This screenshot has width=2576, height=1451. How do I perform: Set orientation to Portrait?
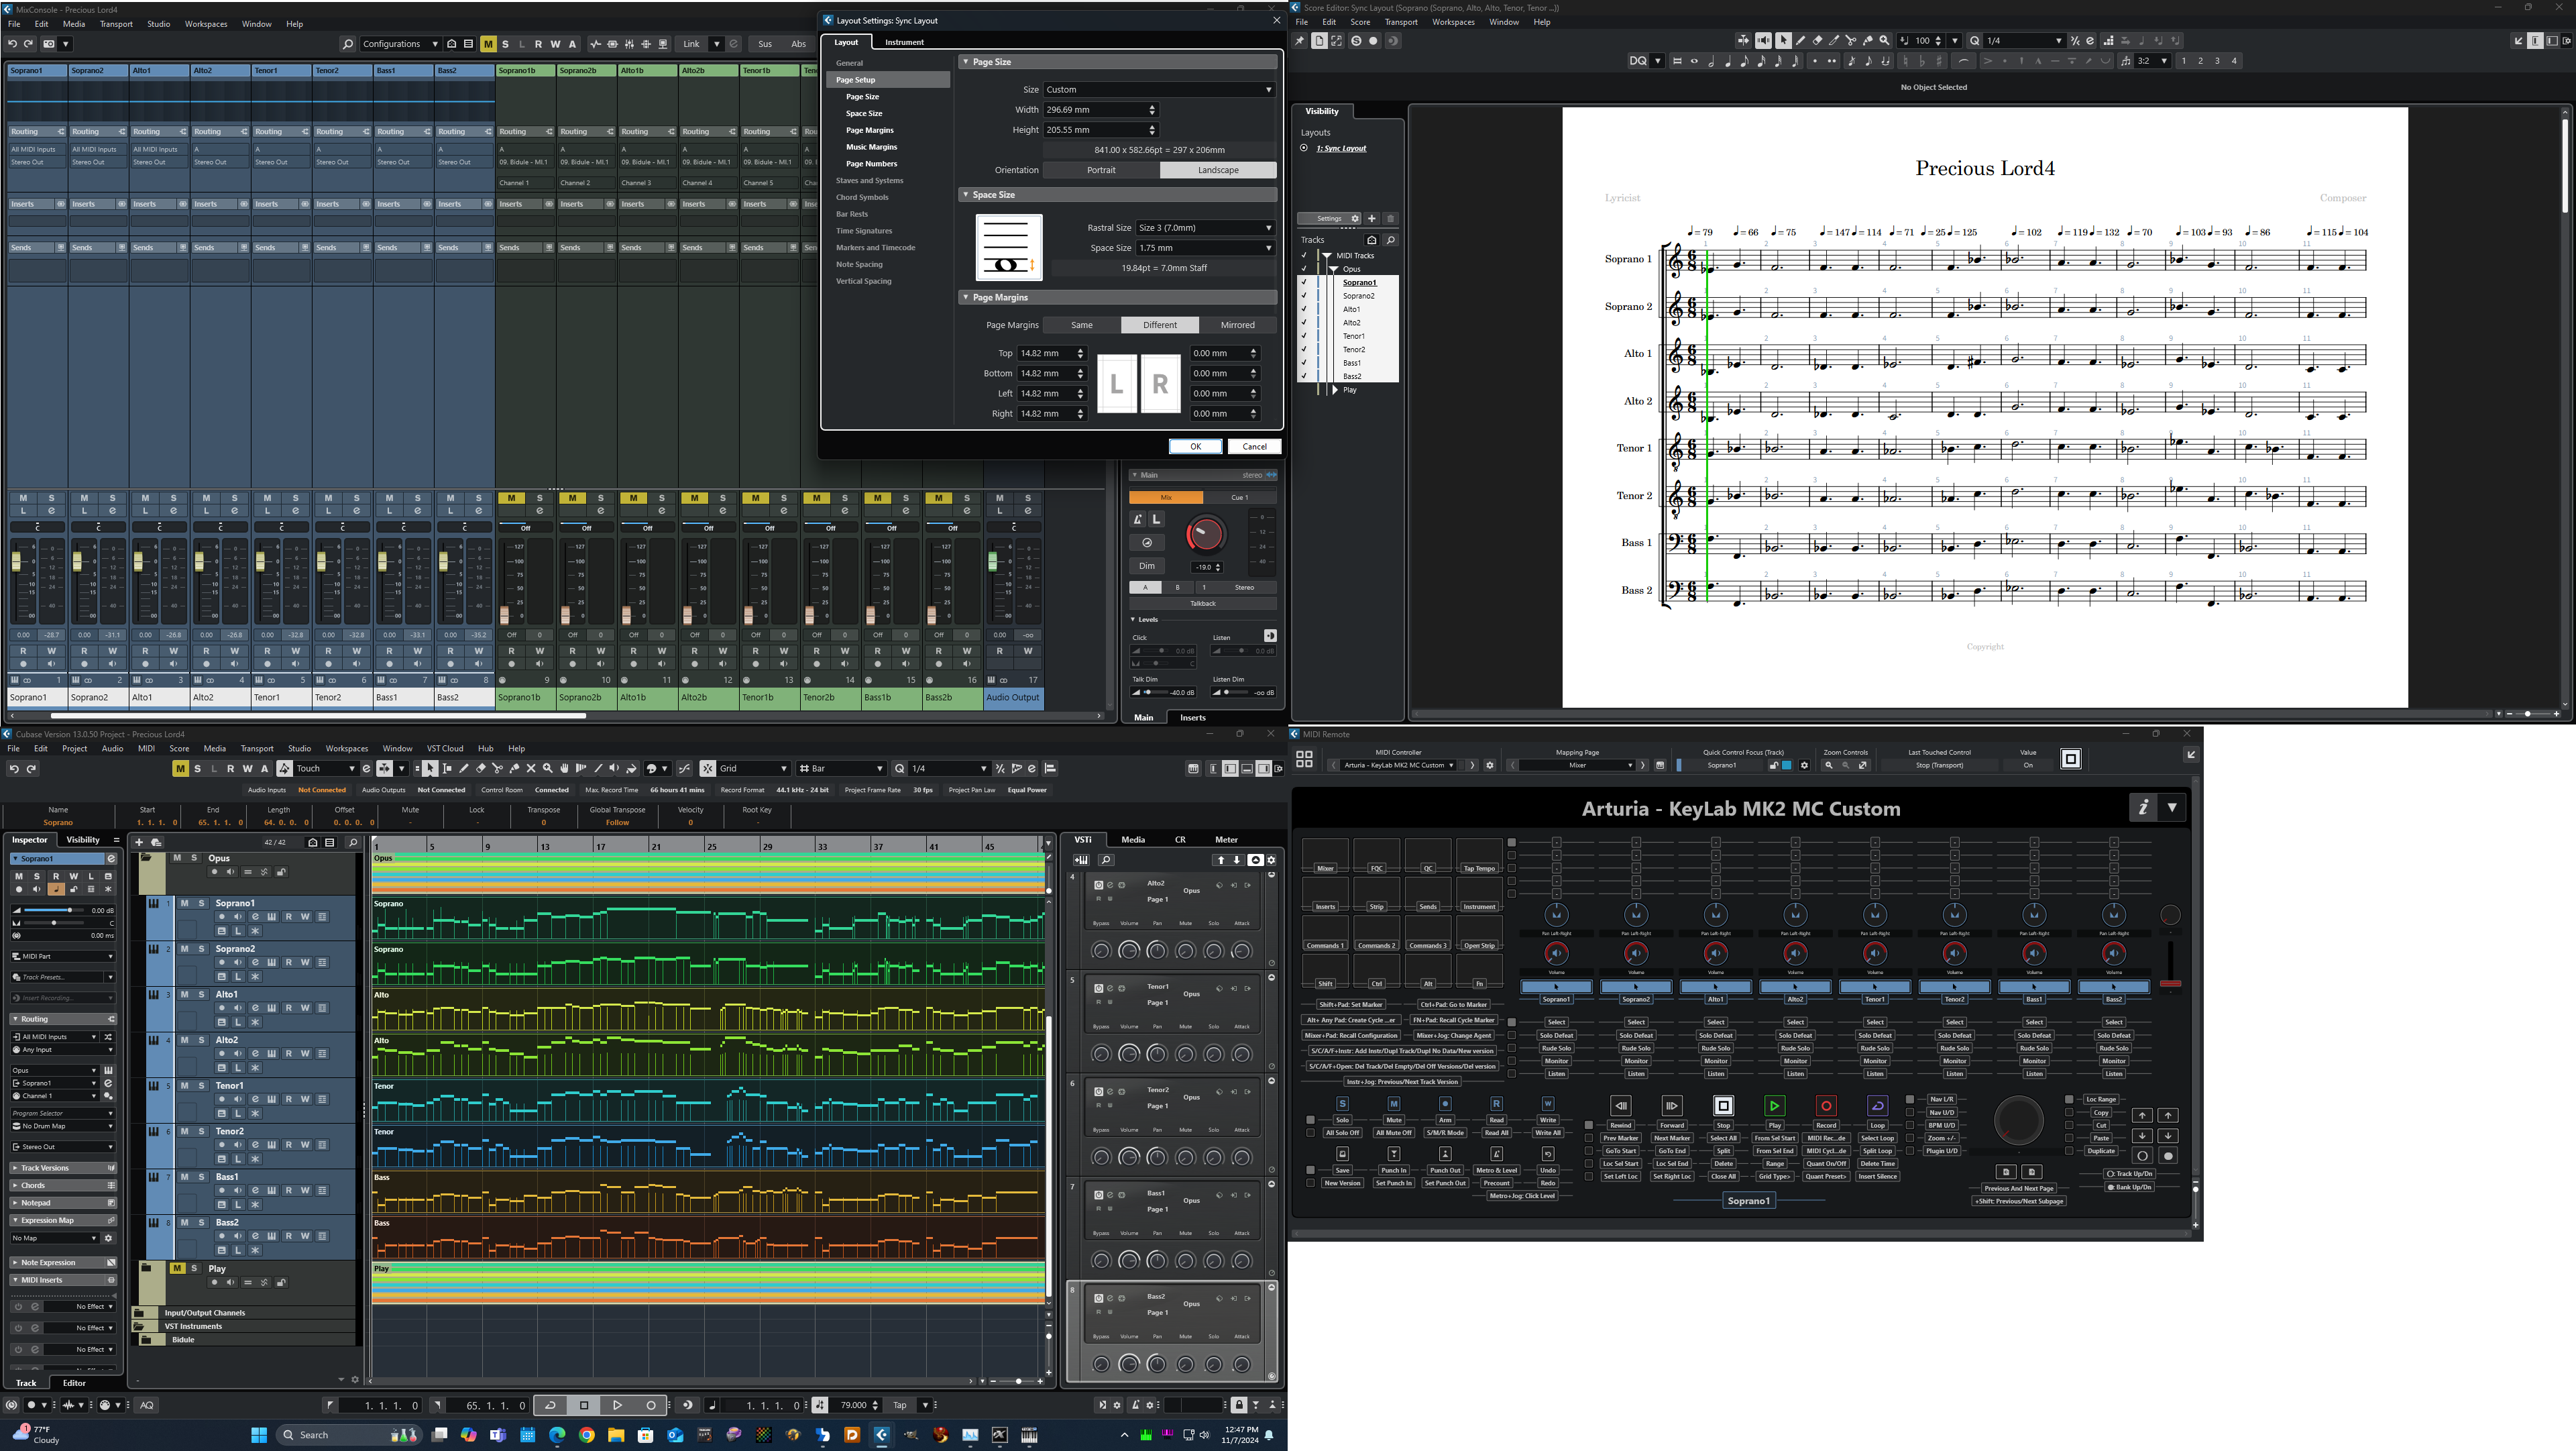tap(1101, 170)
